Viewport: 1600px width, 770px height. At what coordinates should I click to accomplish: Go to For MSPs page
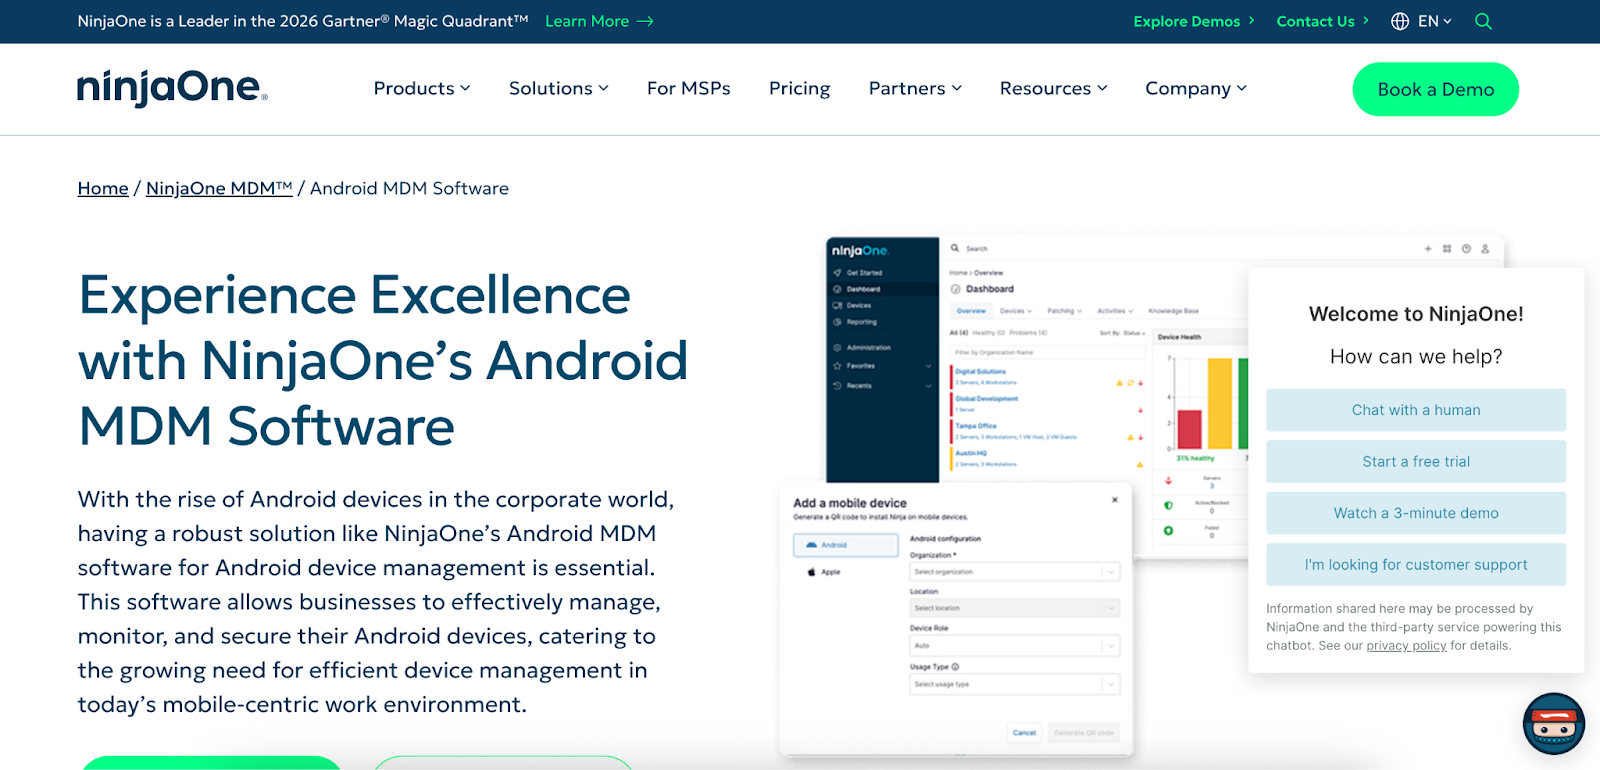689,88
